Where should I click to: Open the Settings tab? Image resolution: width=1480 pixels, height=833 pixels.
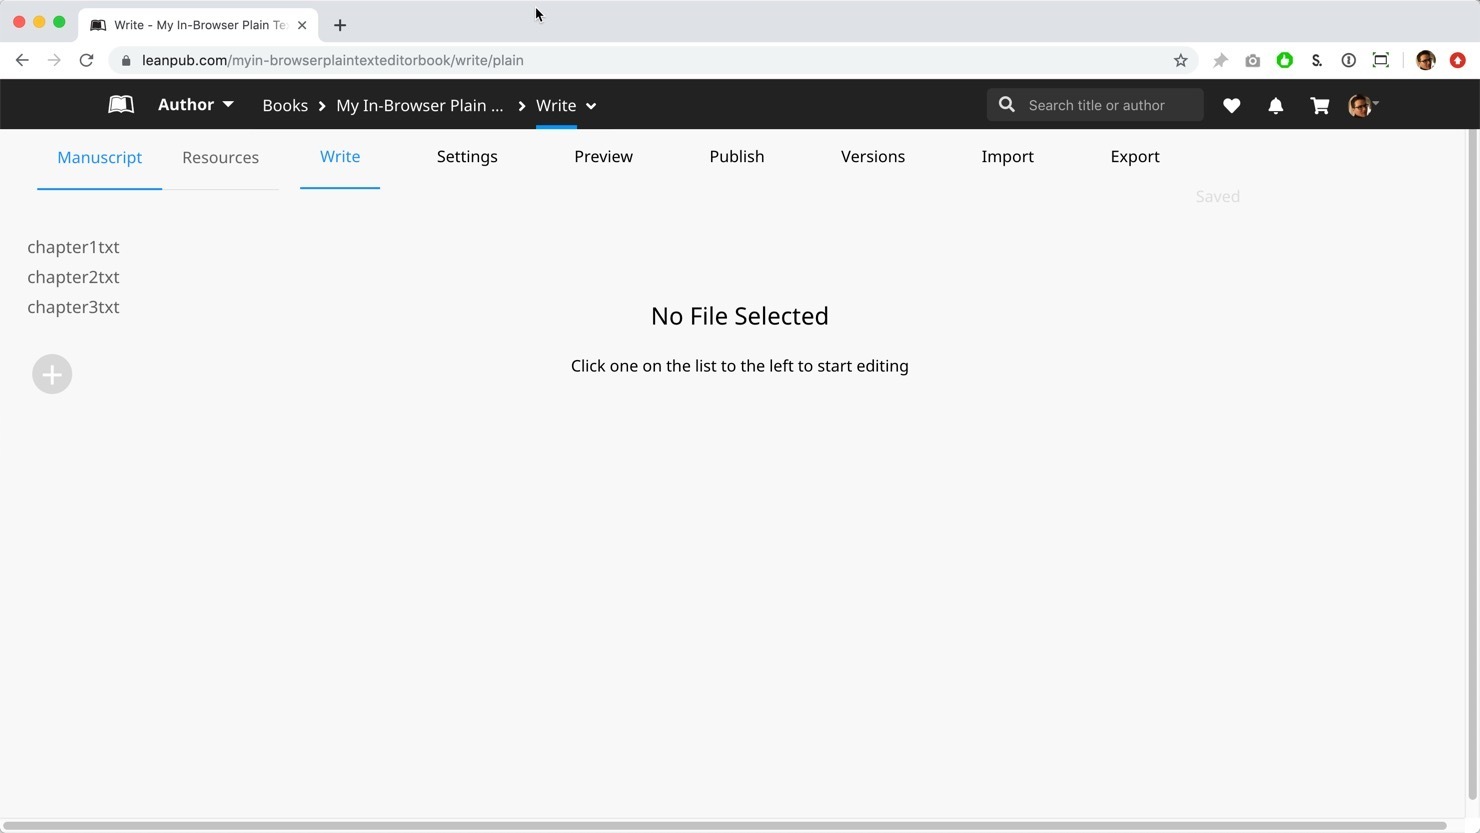pos(467,156)
